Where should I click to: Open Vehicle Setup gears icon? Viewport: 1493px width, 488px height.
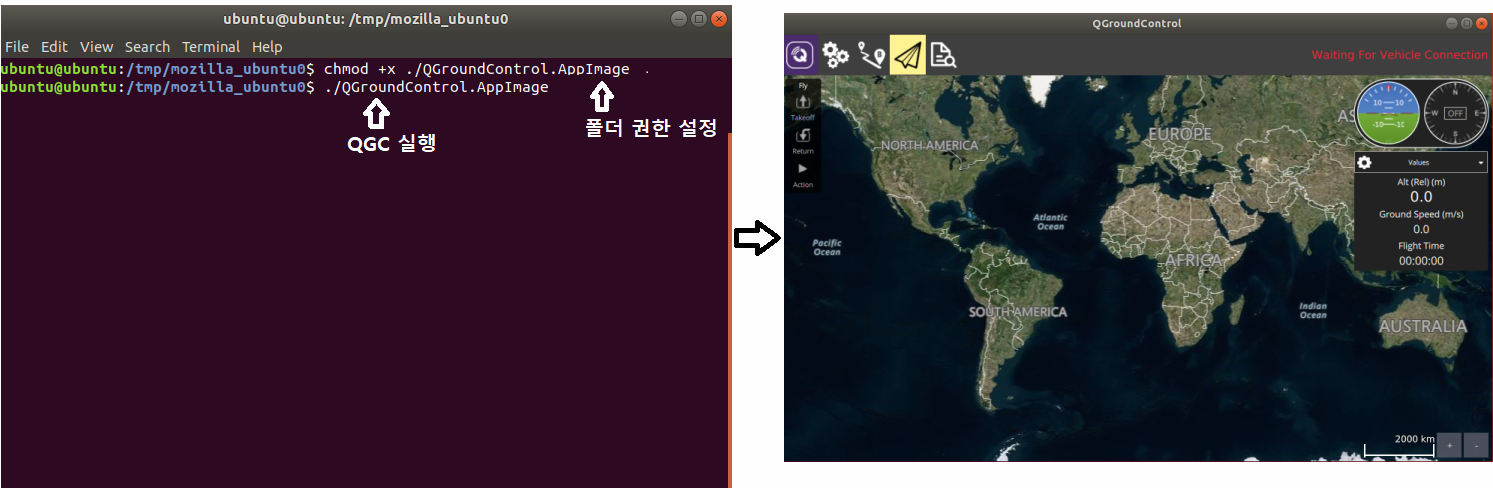tap(835, 55)
